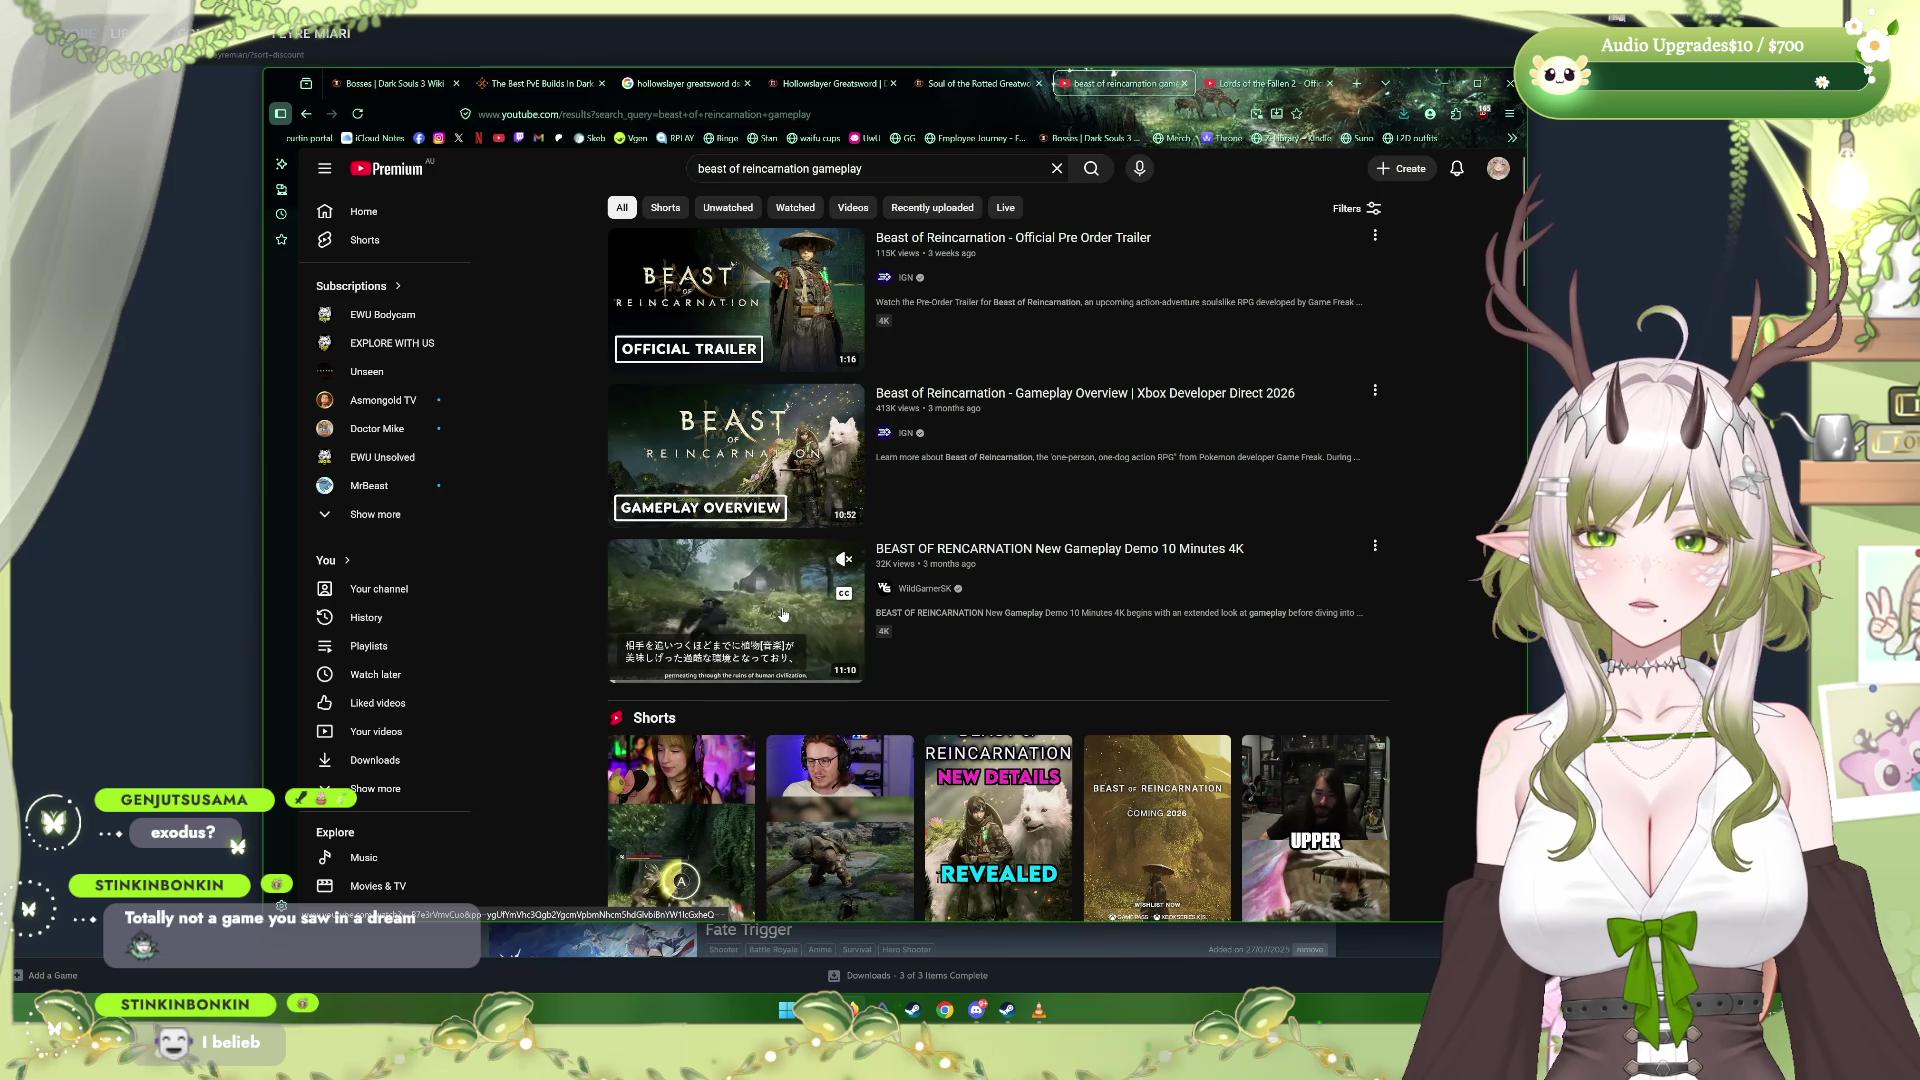This screenshot has height=1080, width=1920.
Task: Go back with the browser back arrow
Action: coord(306,114)
